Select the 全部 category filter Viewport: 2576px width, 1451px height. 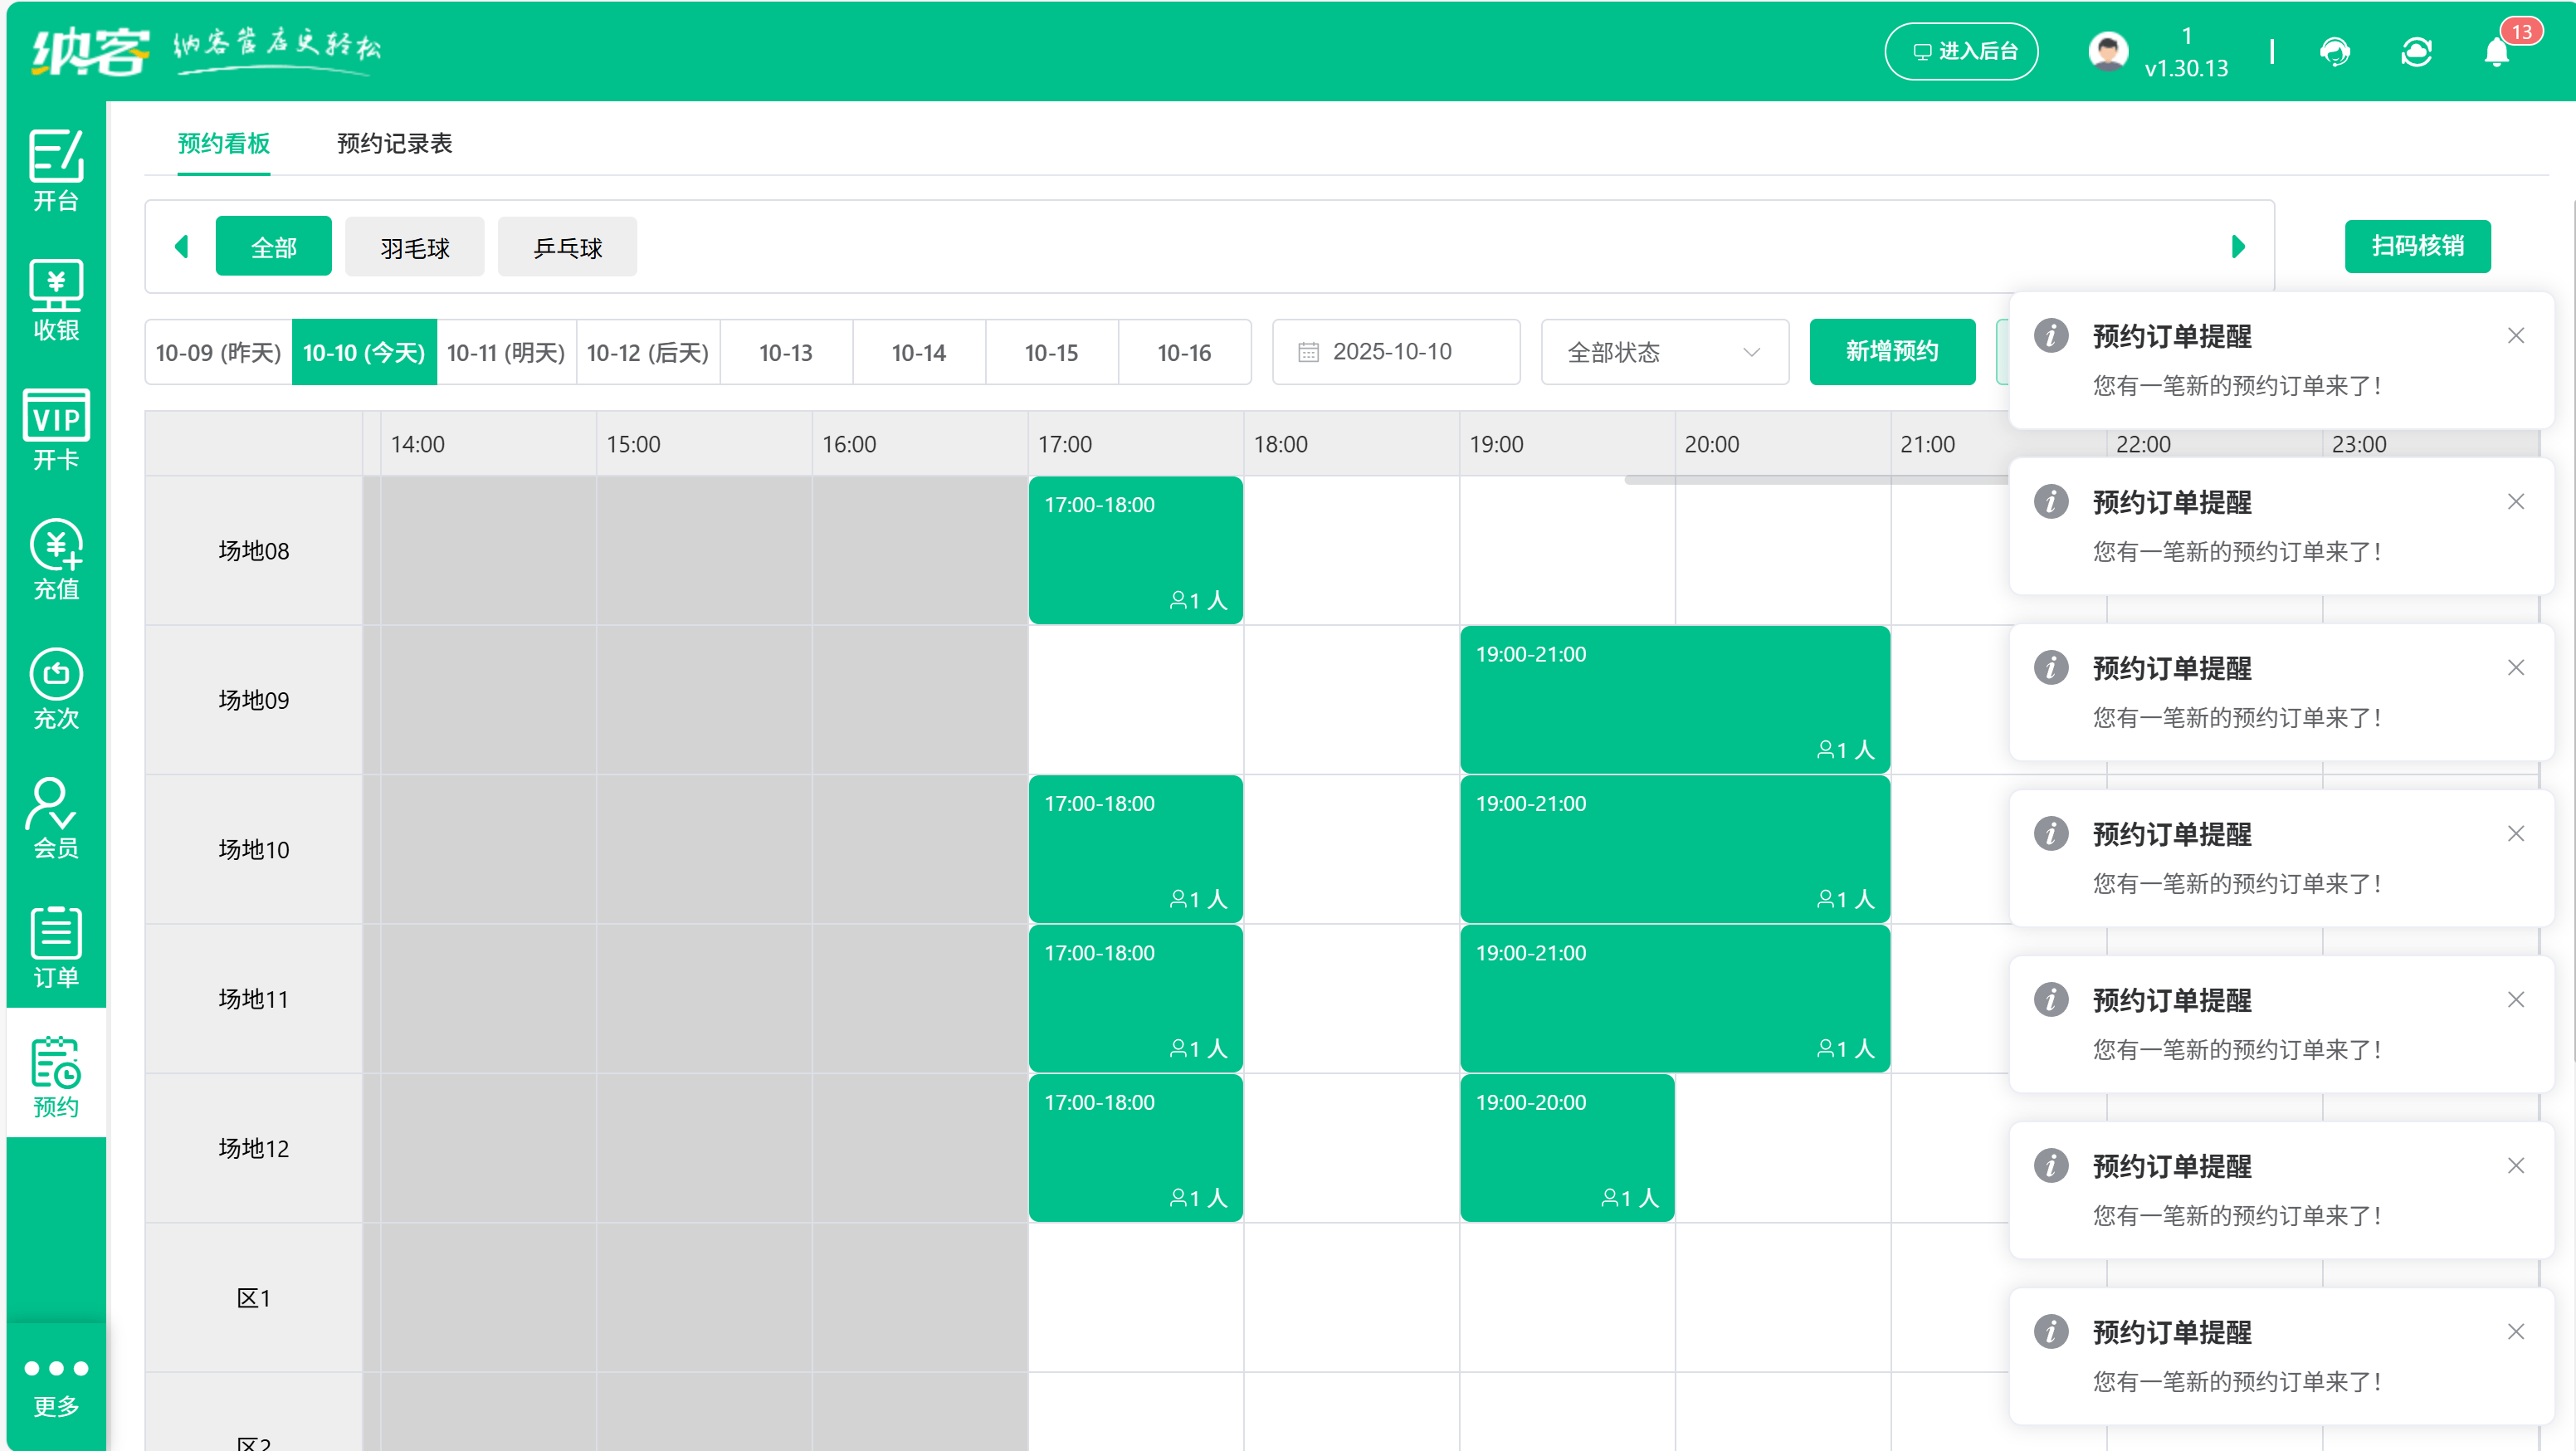273,247
